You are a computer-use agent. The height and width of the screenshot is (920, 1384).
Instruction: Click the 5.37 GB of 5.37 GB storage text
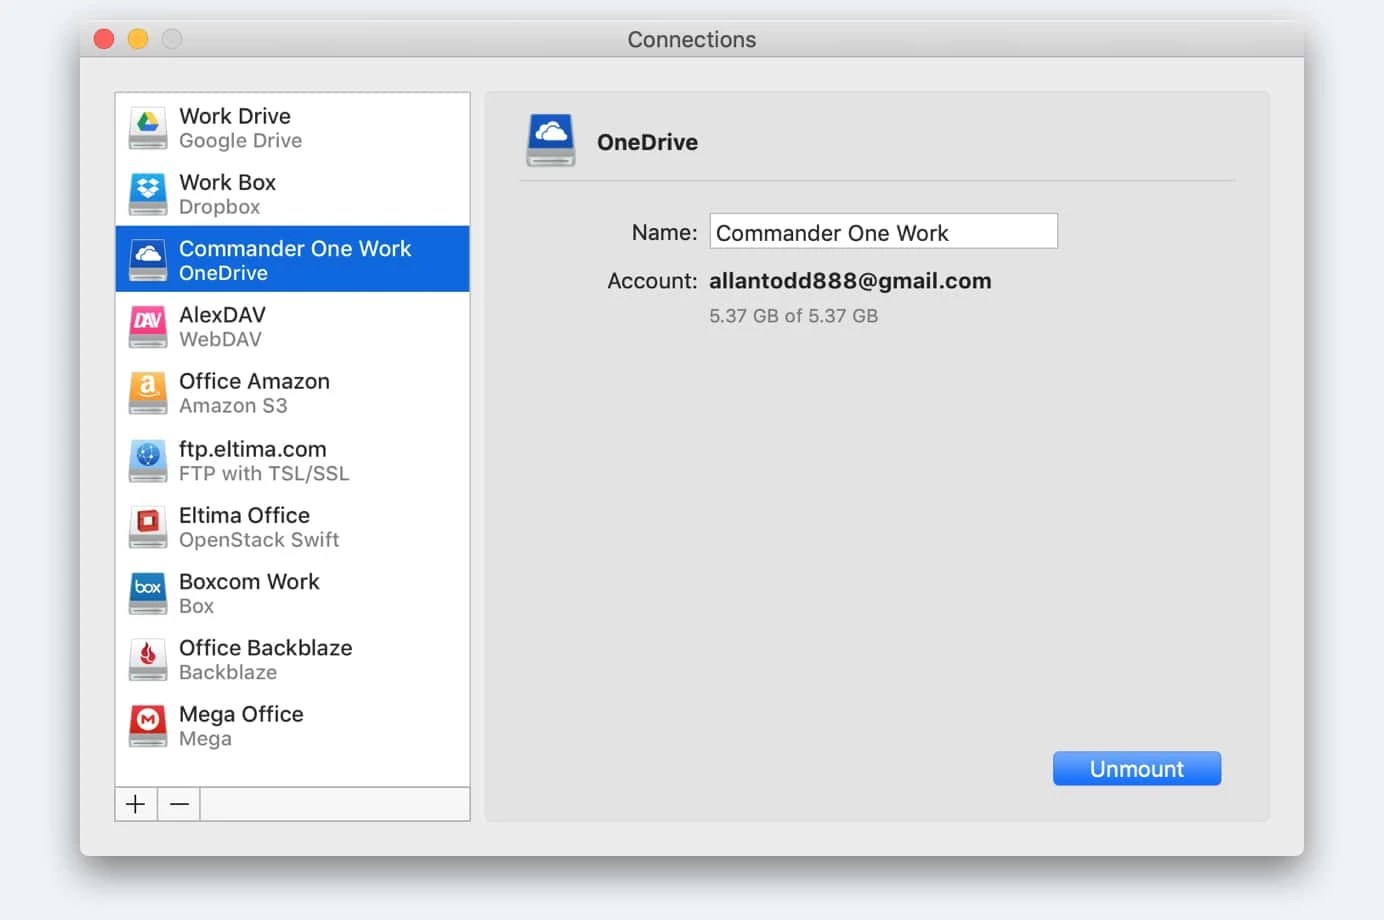click(793, 316)
